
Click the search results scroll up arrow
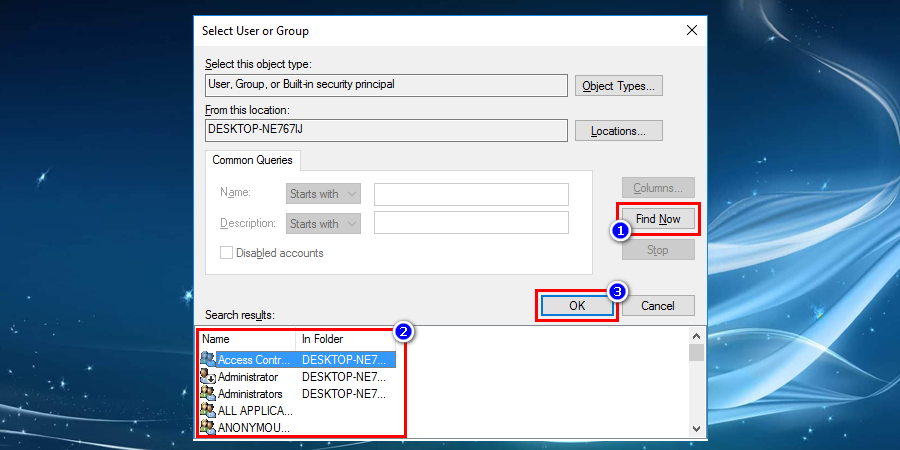point(696,336)
